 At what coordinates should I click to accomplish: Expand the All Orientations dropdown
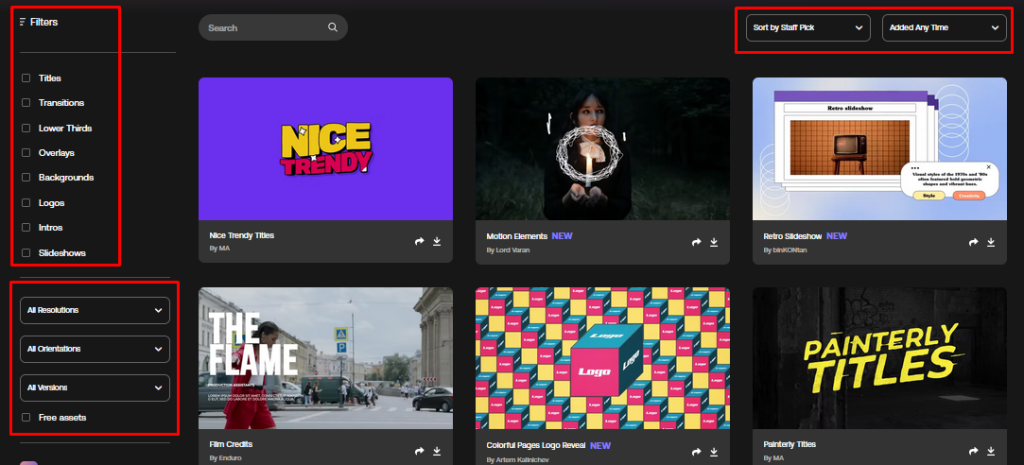95,349
